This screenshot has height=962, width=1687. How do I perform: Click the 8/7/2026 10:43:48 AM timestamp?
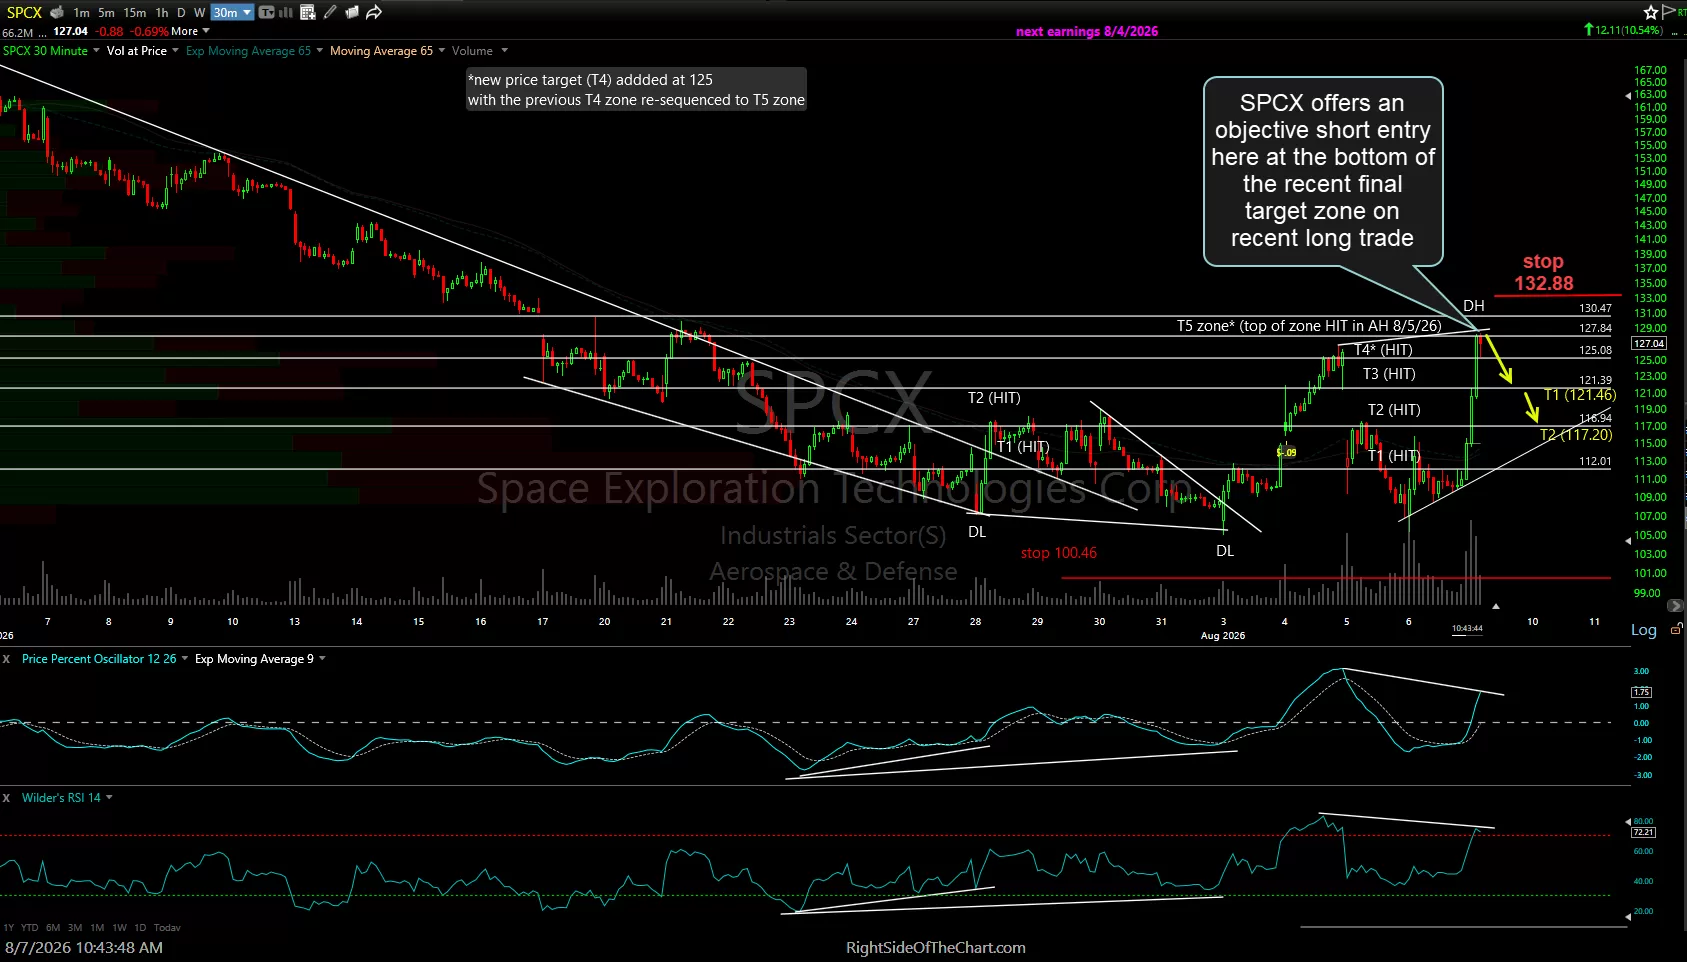[x=84, y=948]
